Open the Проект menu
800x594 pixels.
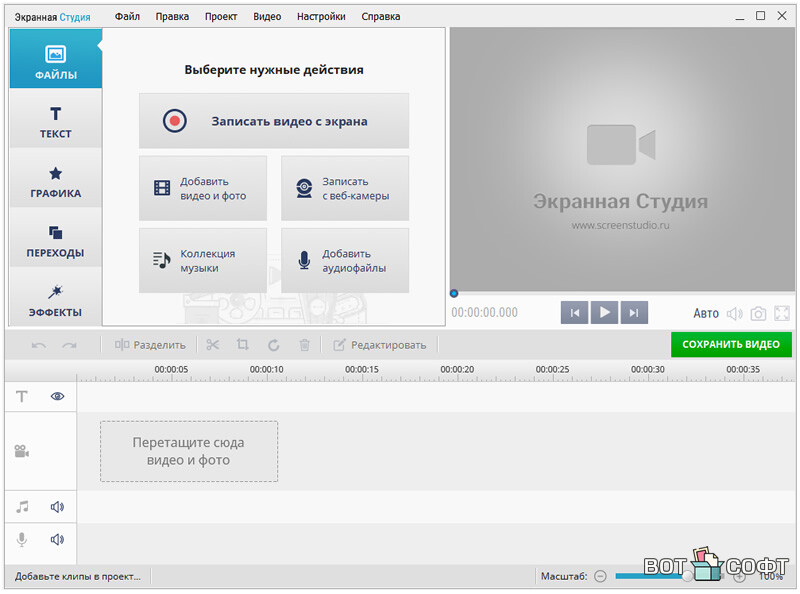(221, 16)
